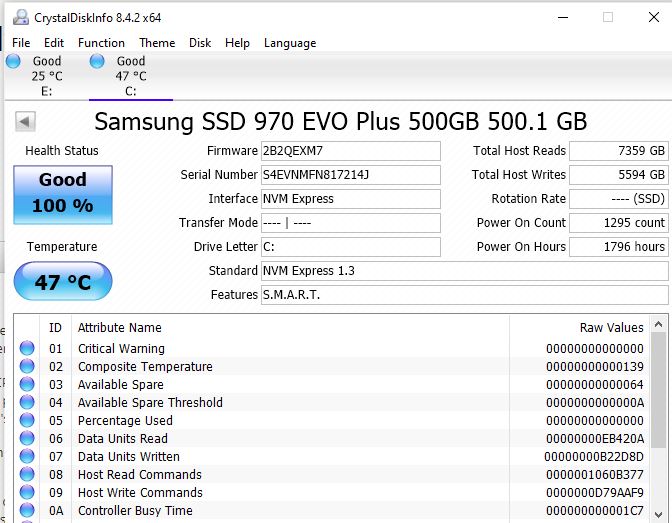The width and height of the screenshot is (672, 523).
Task: Select the Data Units Read attribute name
Action: pos(123,439)
